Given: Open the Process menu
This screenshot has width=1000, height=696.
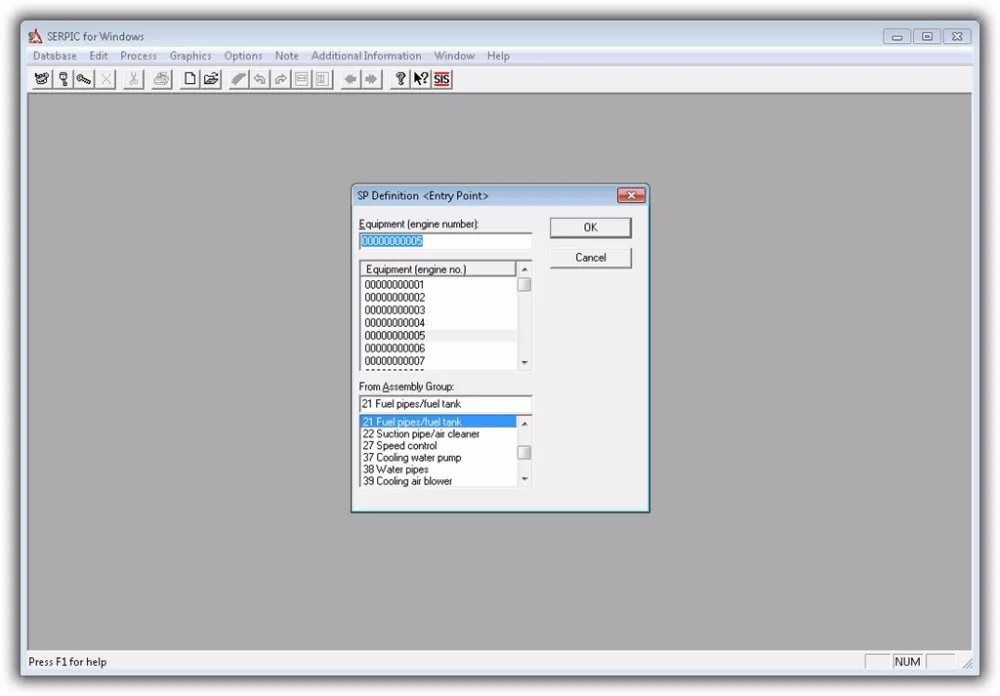Looking at the screenshot, I should coord(138,56).
